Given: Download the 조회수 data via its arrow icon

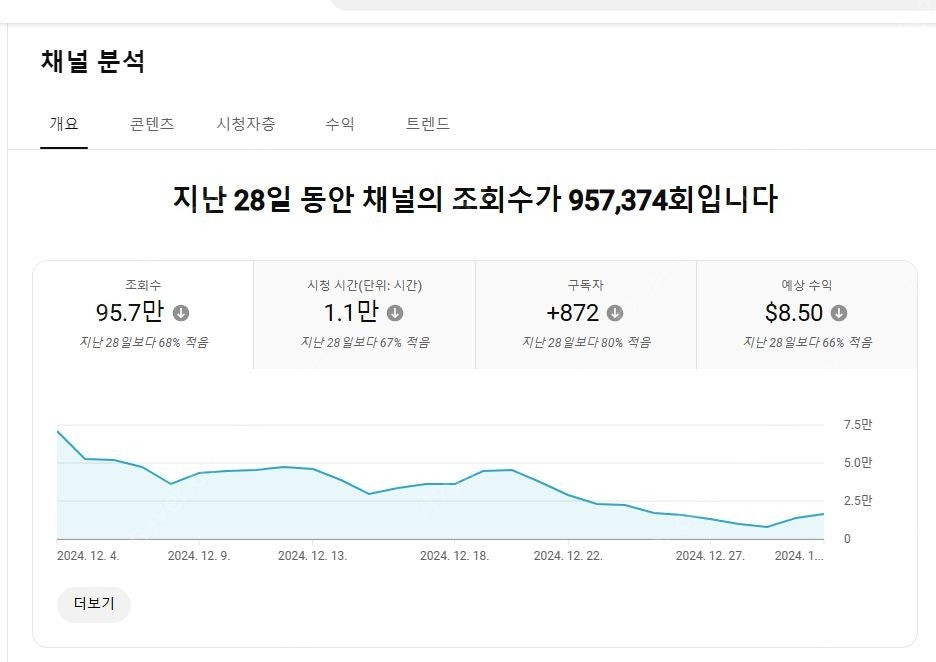Looking at the screenshot, I should point(179,313).
